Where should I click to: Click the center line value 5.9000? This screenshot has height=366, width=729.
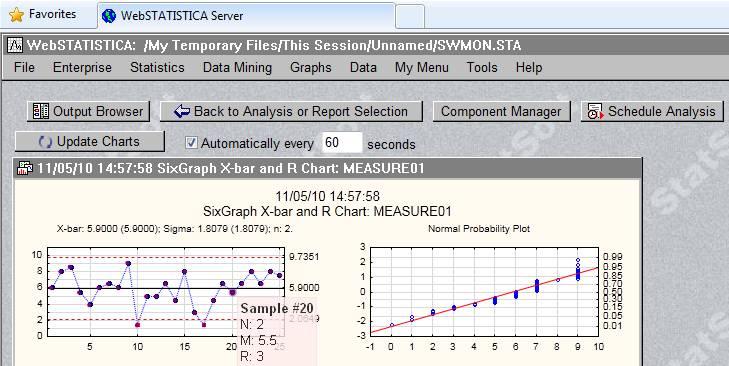point(304,288)
